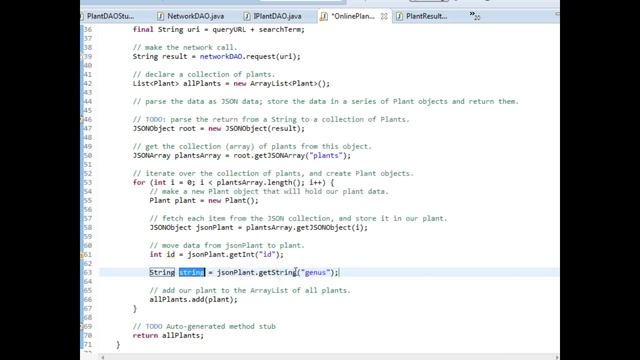Click the Java file icon on PlantResult tab
The height and width of the screenshot is (360, 640).
point(399,16)
